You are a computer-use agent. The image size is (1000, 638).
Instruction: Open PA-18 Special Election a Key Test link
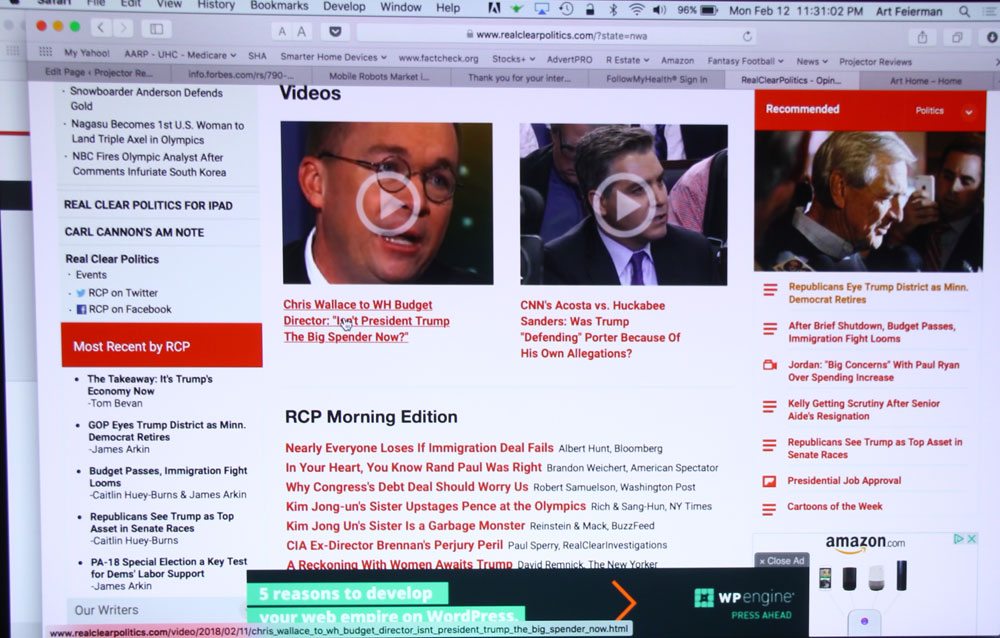[x=169, y=568]
